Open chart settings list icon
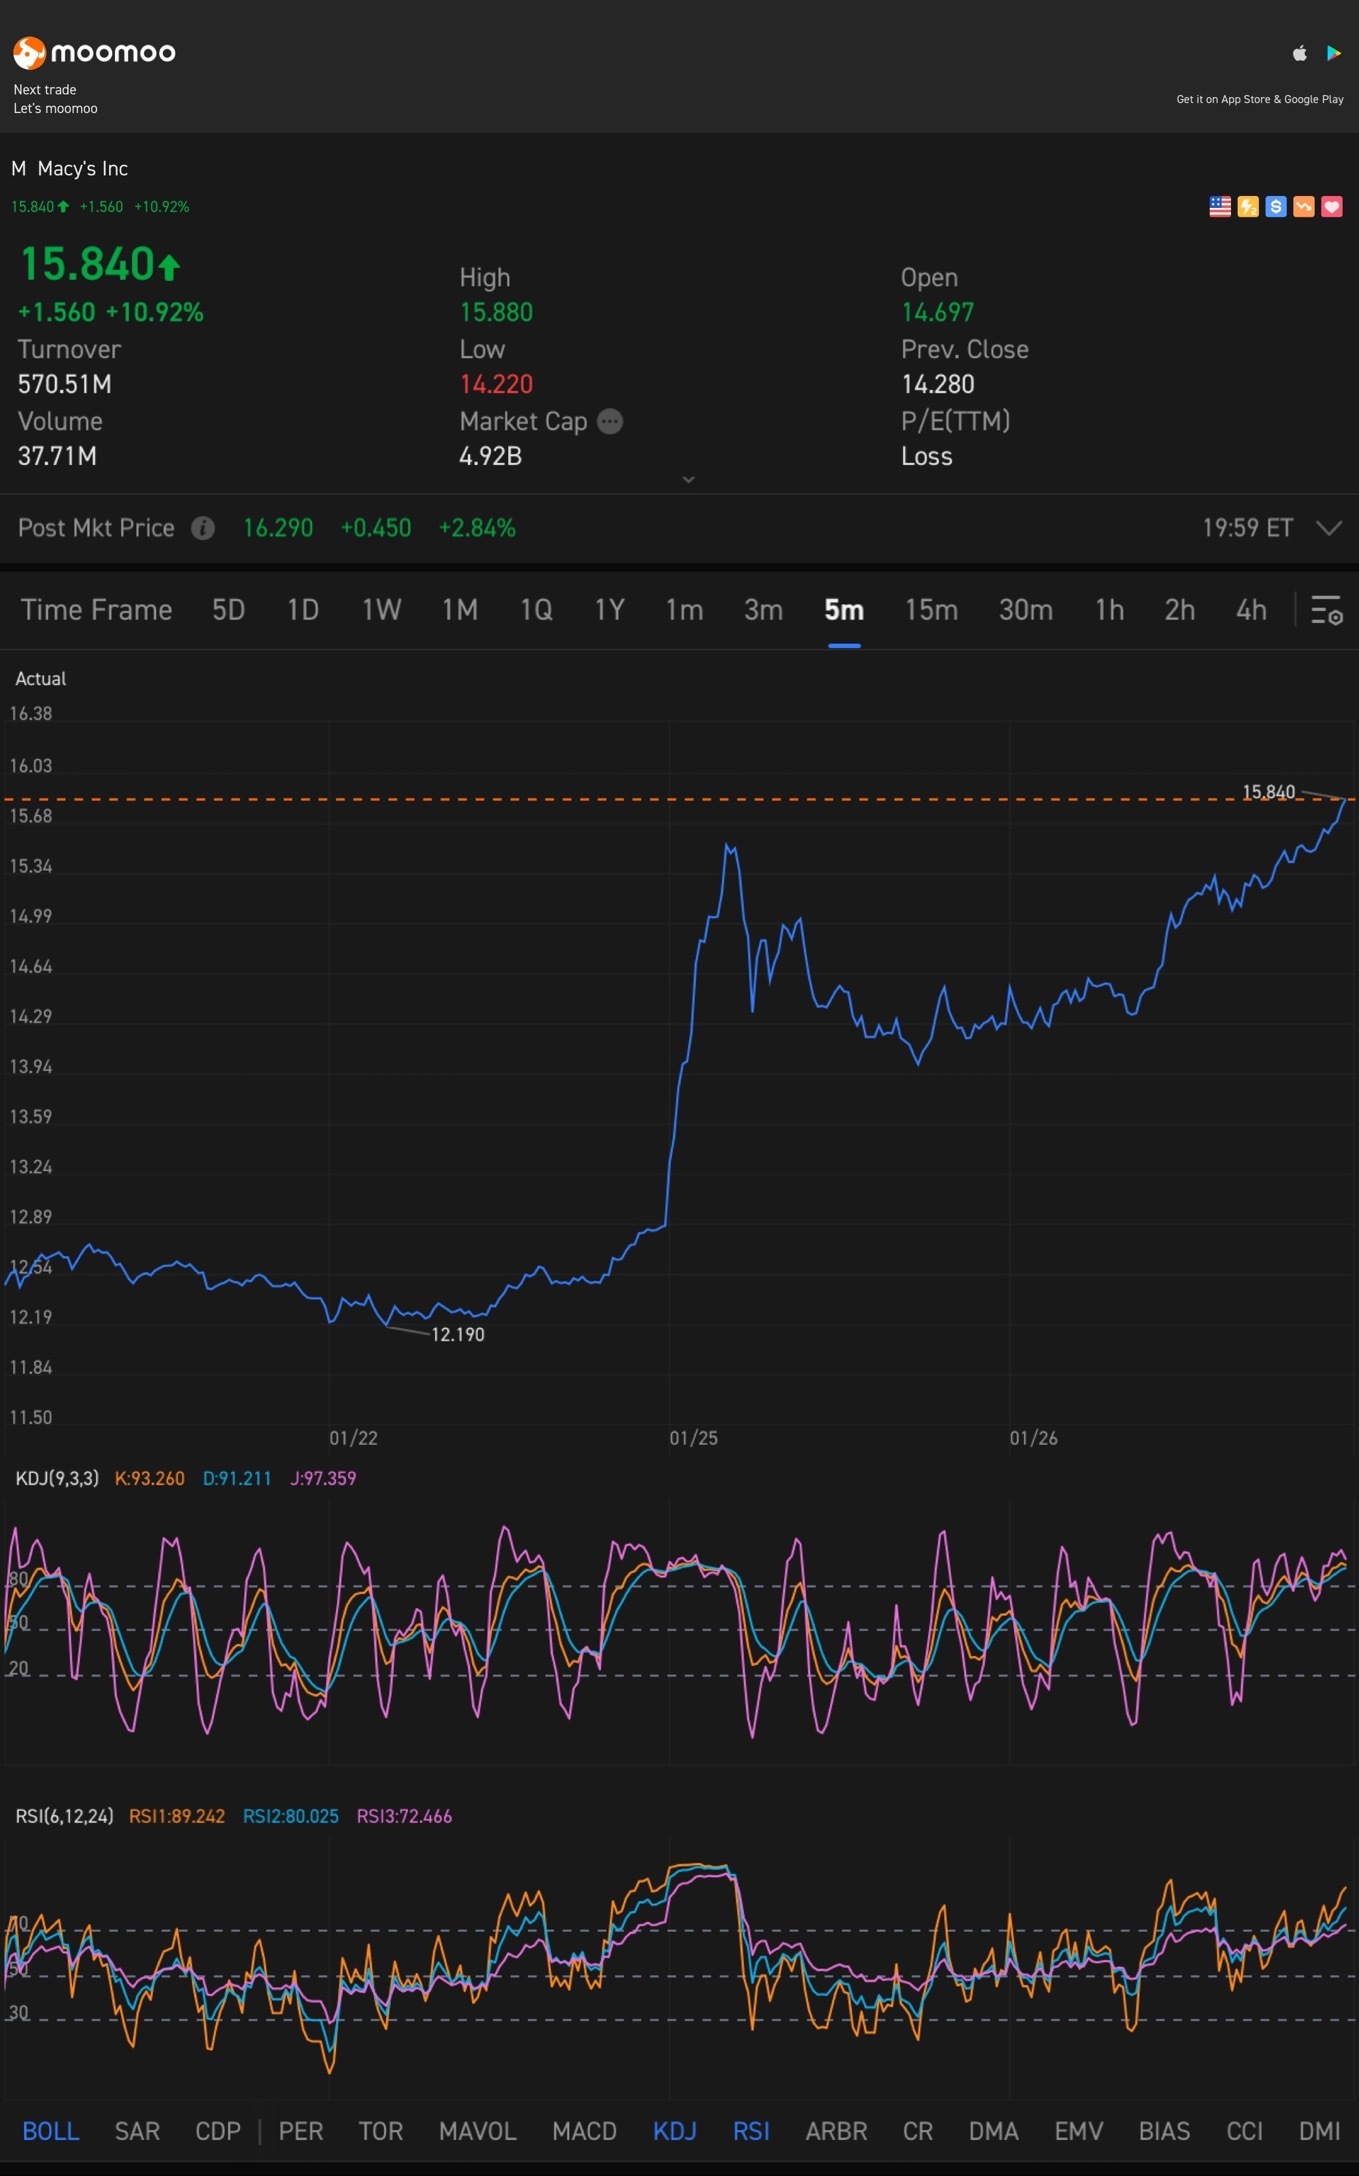The width and height of the screenshot is (1359, 2176). coord(1327,610)
